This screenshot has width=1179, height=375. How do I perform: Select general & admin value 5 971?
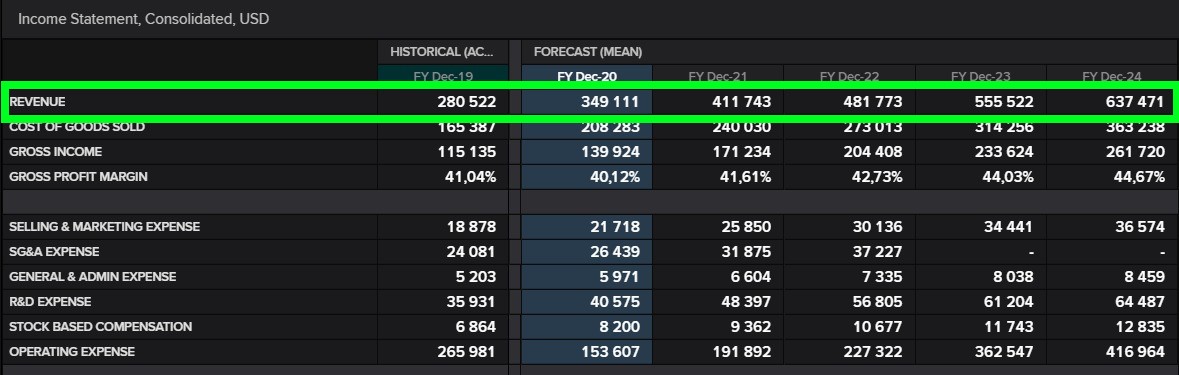[619, 277]
